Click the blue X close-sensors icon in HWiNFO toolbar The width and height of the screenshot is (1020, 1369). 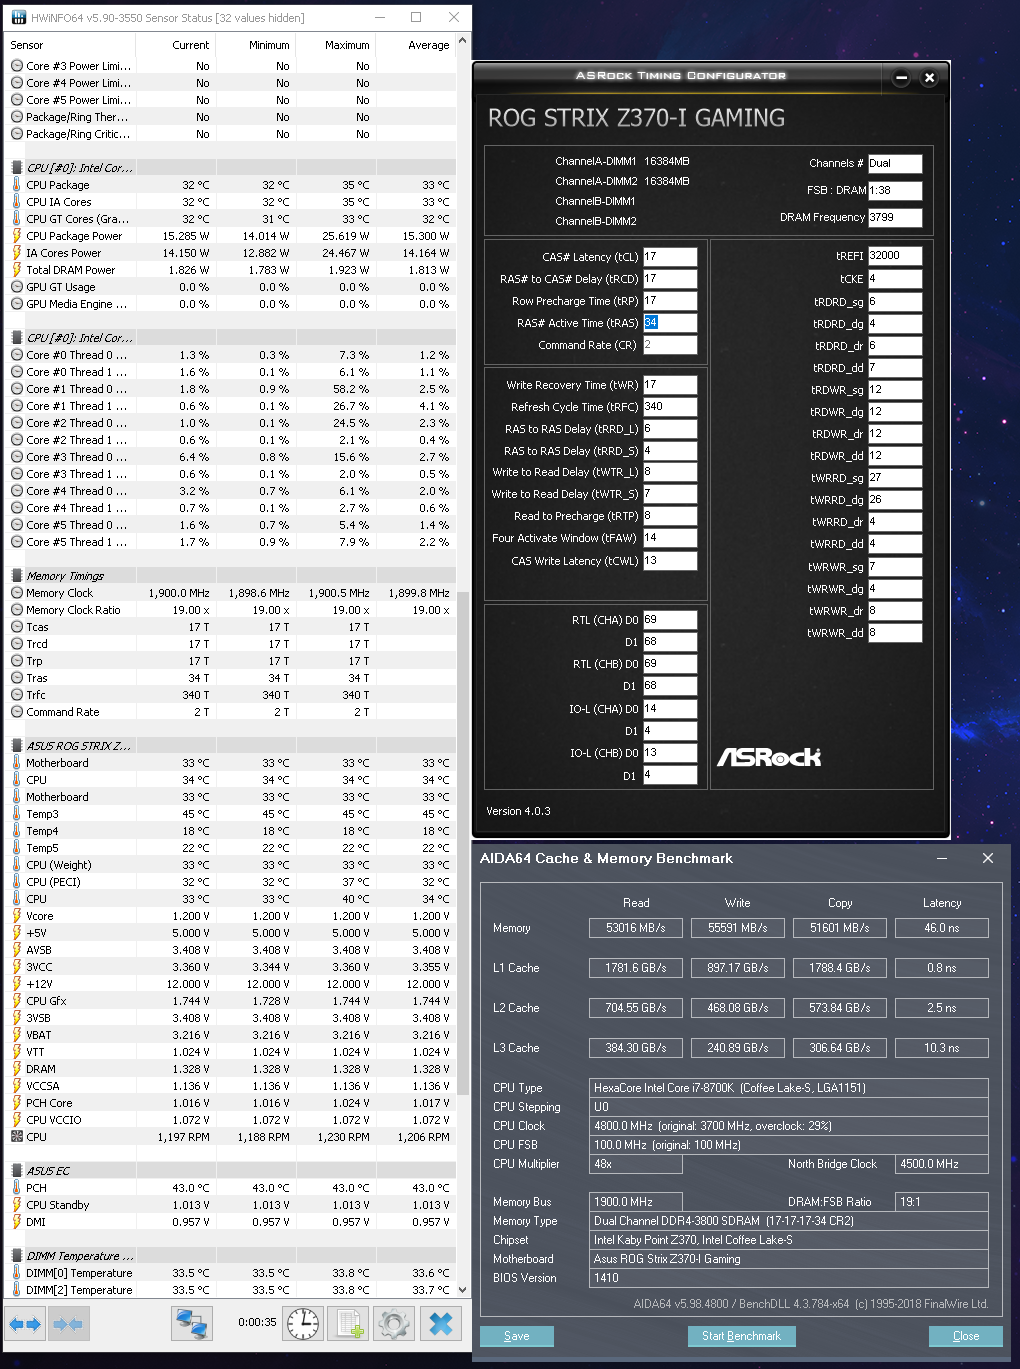pyautogui.click(x=440, y=1324)
